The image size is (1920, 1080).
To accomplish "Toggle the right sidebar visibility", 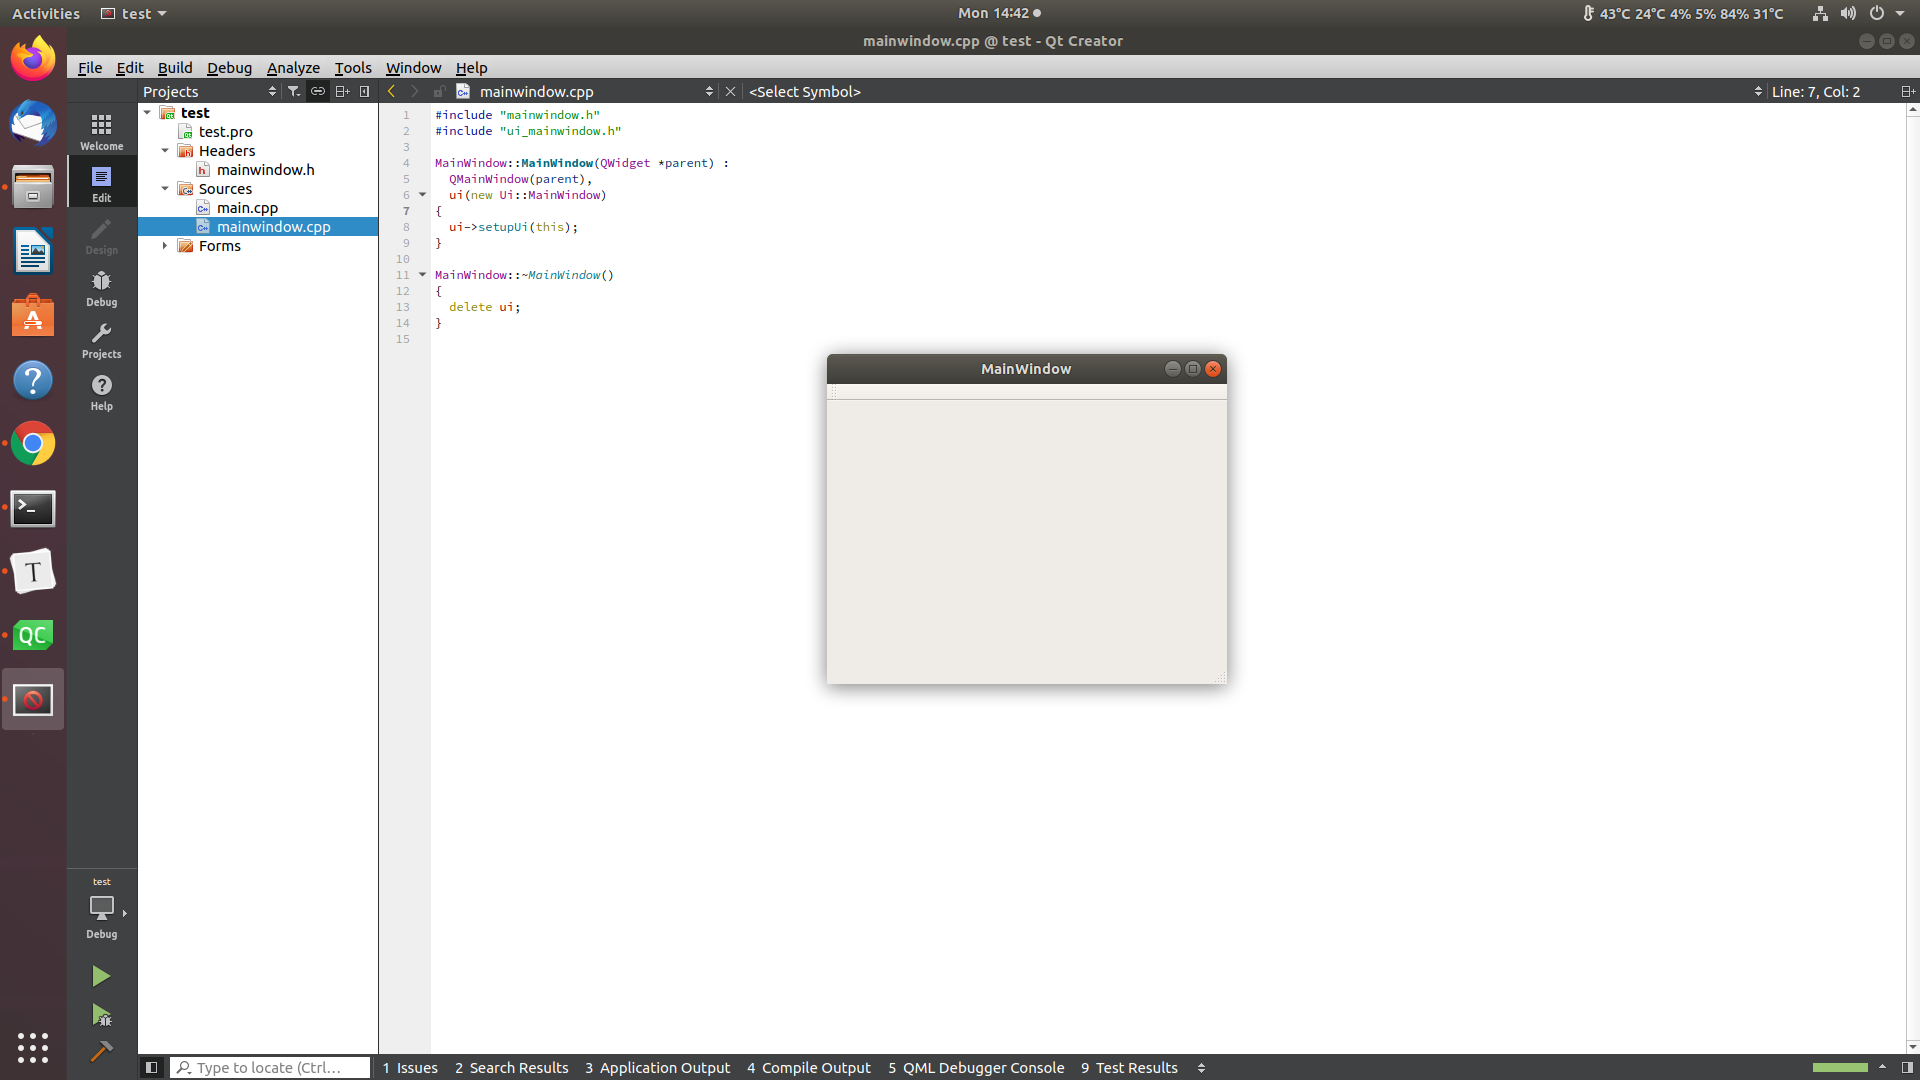I will point(1907,1067).
